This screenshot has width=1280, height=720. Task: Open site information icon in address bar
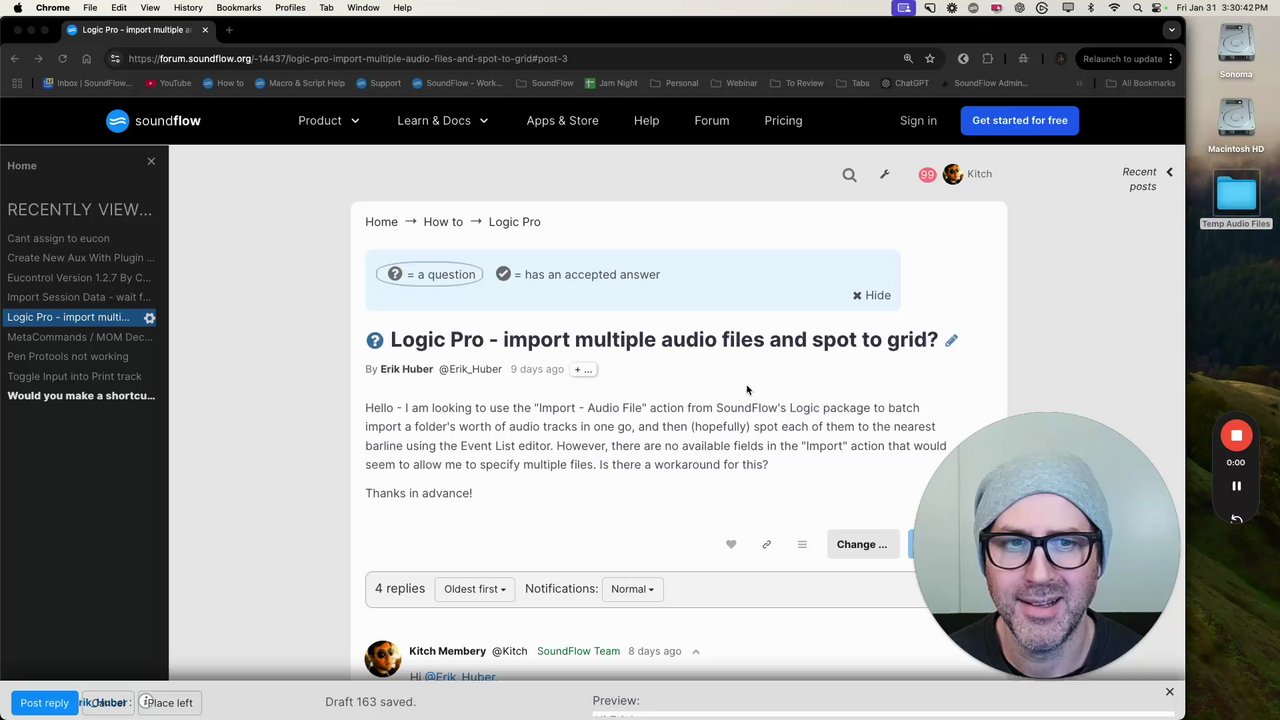(x=115, y=59)
